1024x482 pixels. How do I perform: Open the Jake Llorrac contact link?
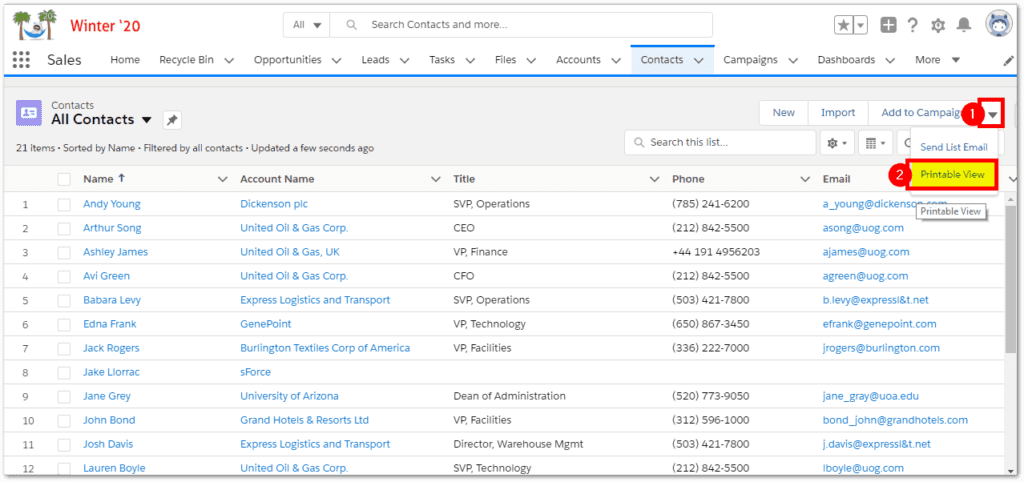click(x=111, y=372)
